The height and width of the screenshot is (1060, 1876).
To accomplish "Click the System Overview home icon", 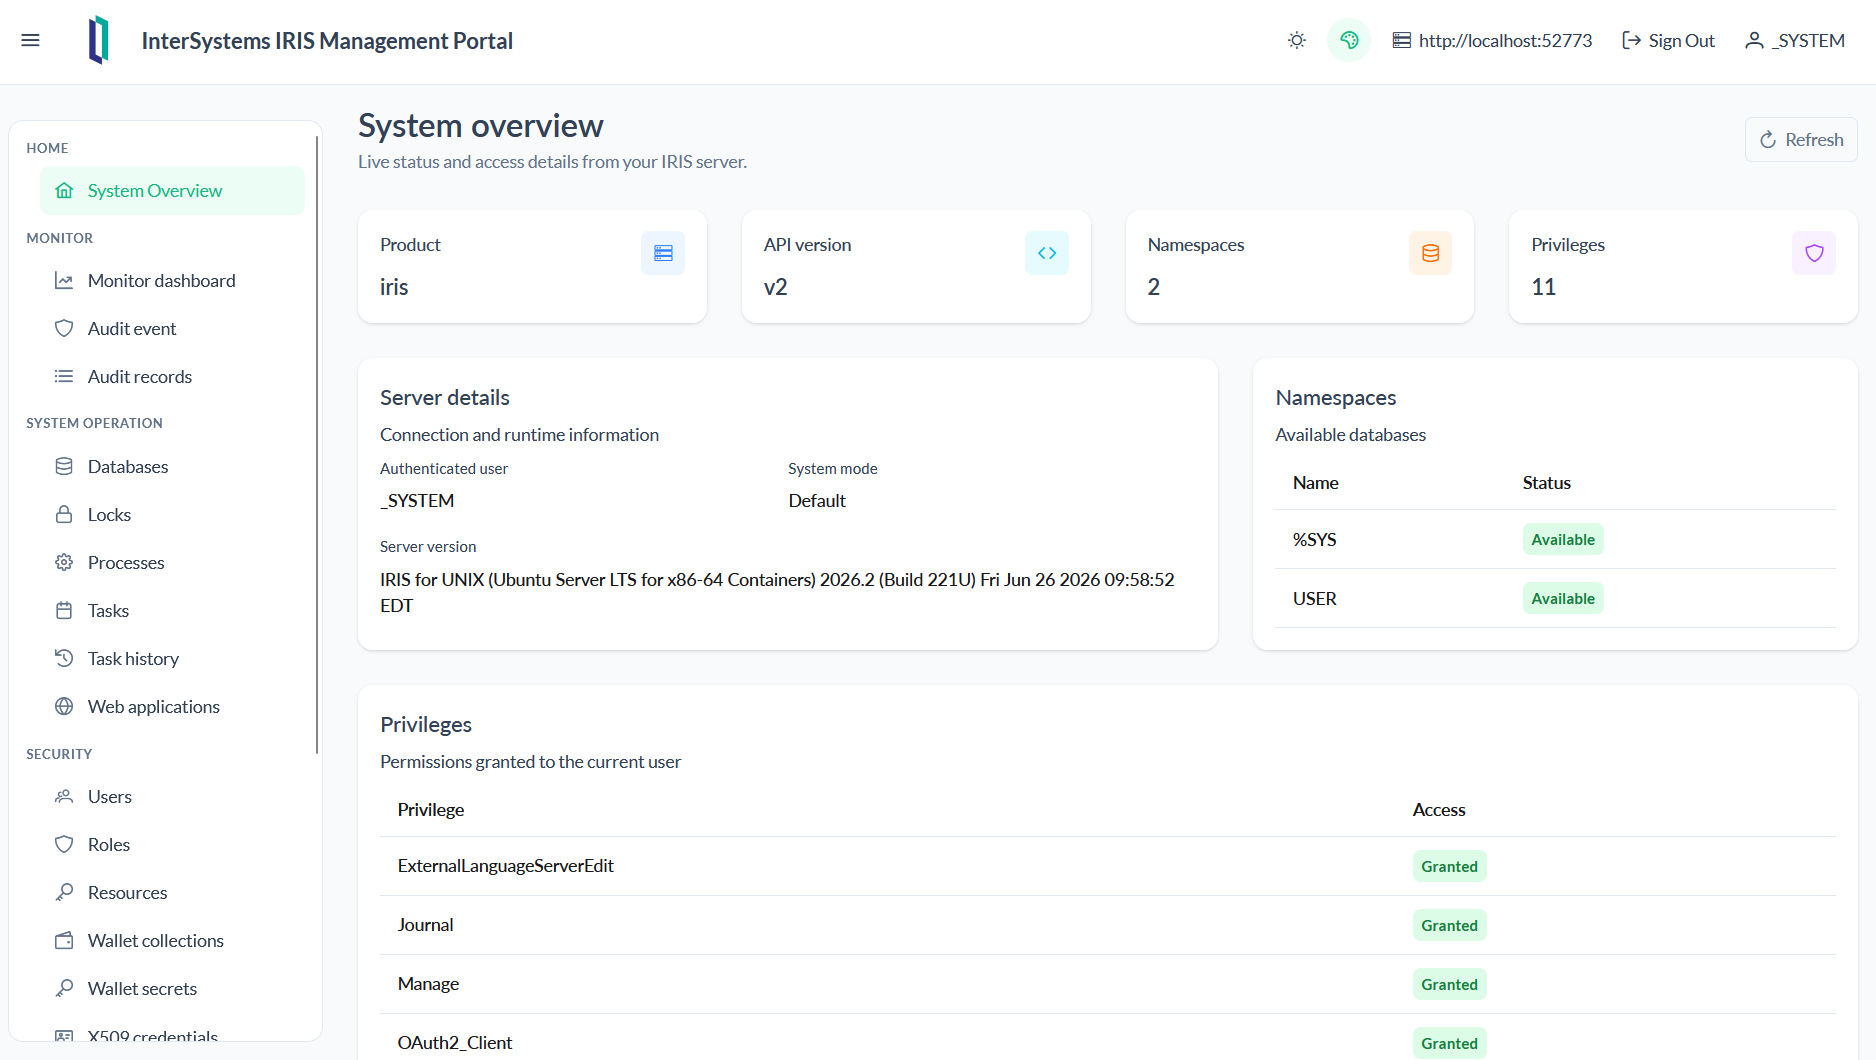I will click(x=64, y=190).
